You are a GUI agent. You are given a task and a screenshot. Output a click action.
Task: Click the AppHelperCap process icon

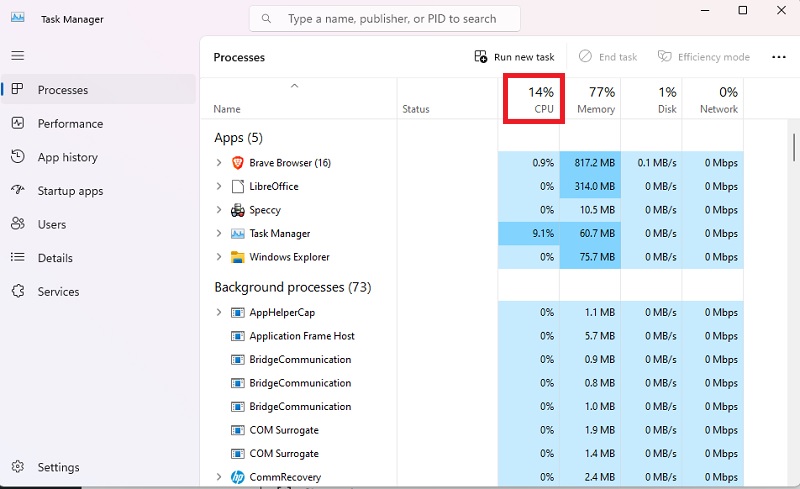pos(237,312)
